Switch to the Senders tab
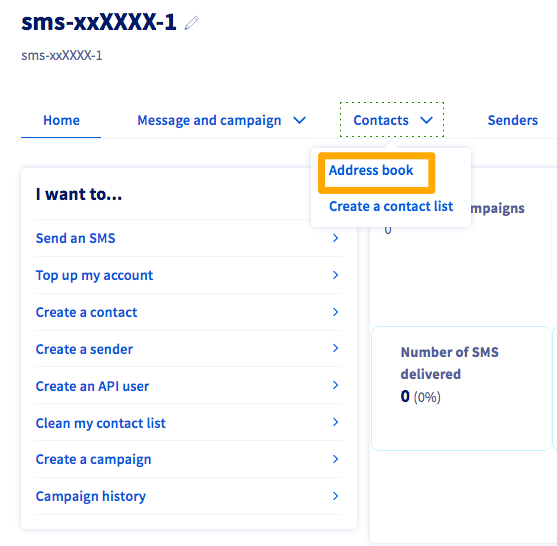 click(x=512, y=120)
